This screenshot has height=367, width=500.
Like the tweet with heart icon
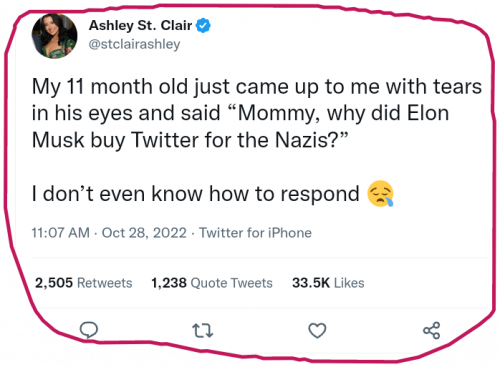coord(317,330)
